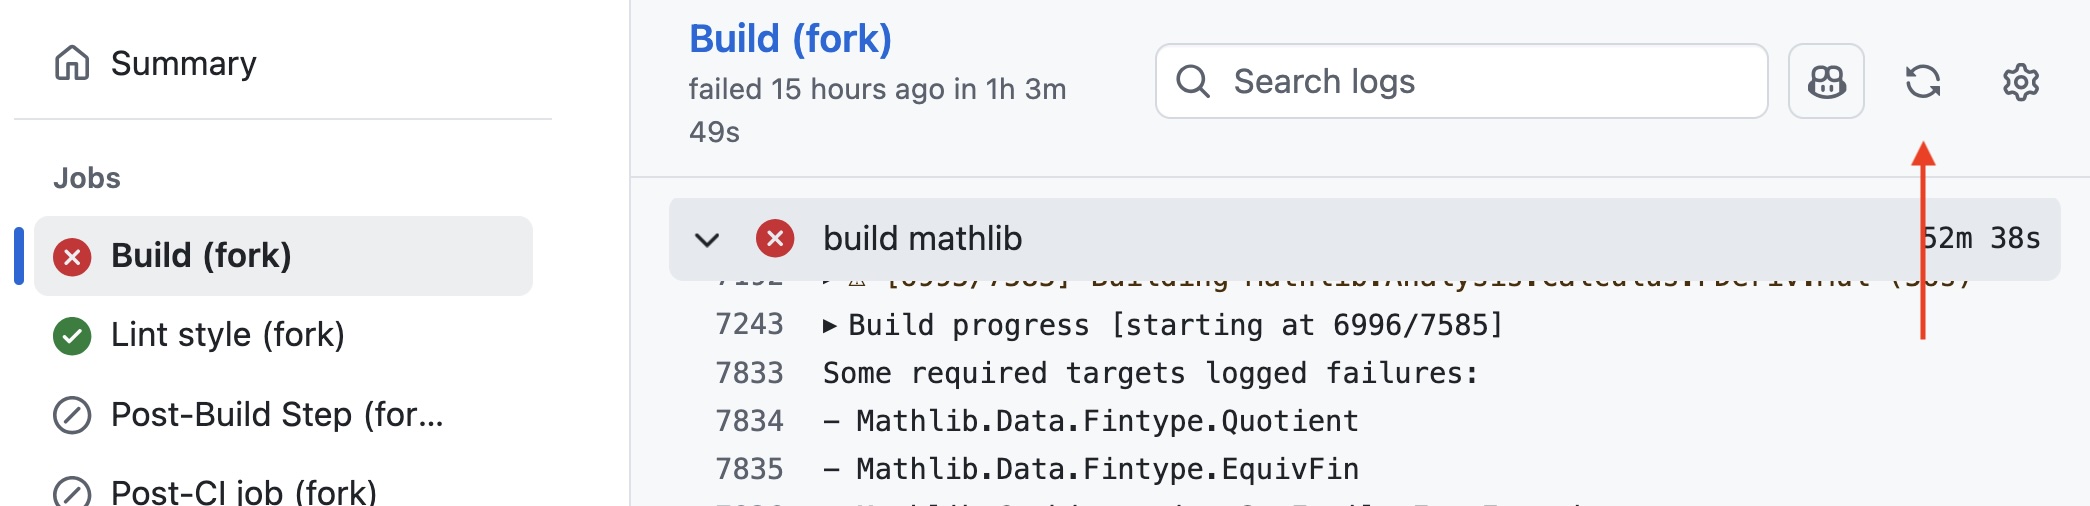
Task: Select the Post-CI job (fork) entry
Action: point(243,492)
